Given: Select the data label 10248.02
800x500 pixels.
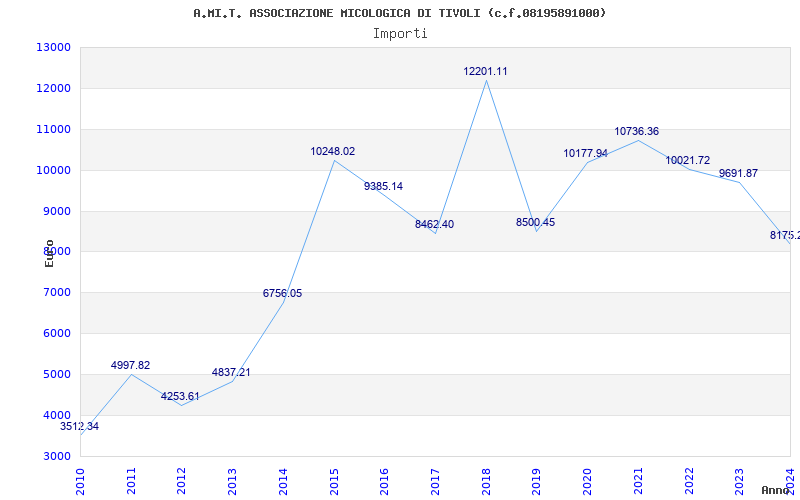Looking at the screenshot, I should point(333,152).
